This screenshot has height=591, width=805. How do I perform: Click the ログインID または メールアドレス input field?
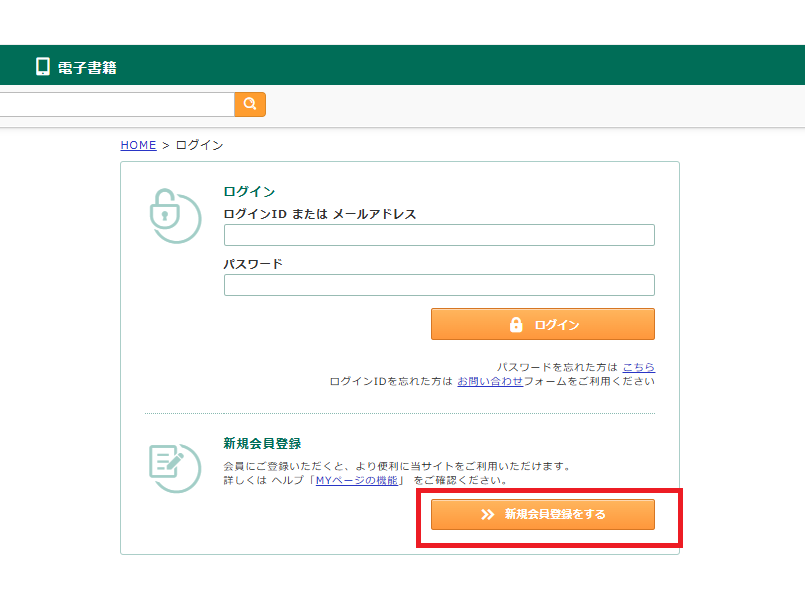coord(439,235)
